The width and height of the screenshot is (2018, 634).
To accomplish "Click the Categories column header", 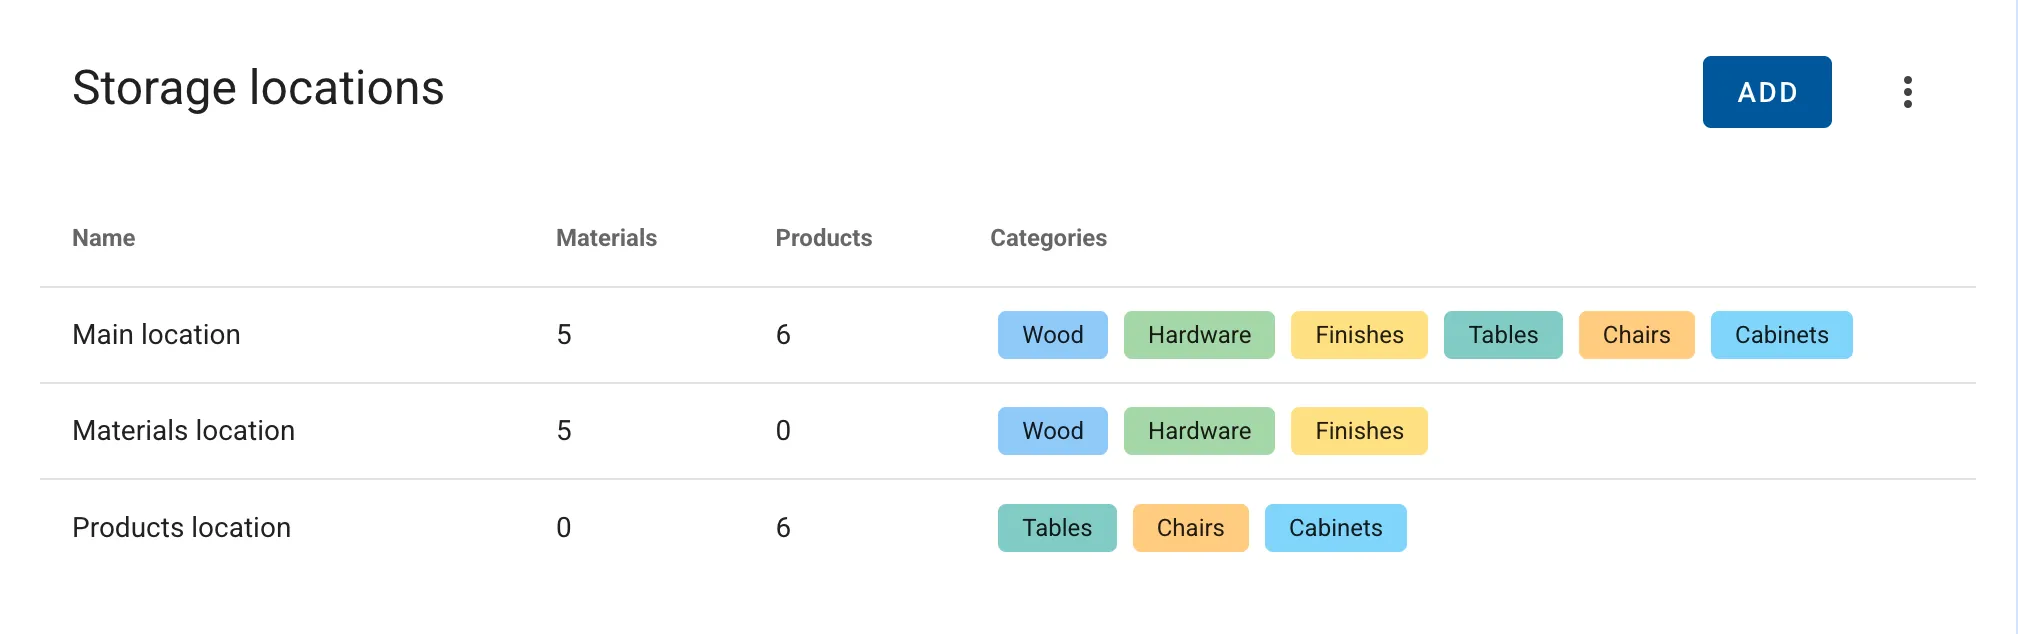I will (x=1048, y=238).
